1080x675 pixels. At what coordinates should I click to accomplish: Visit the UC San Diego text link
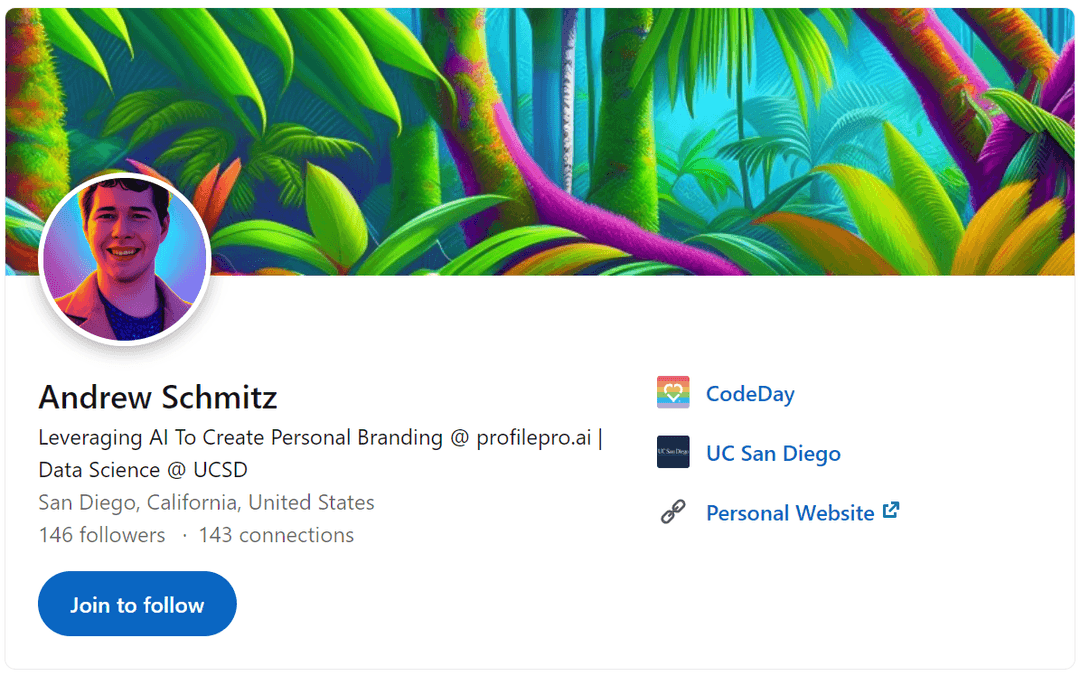point(773,454)
